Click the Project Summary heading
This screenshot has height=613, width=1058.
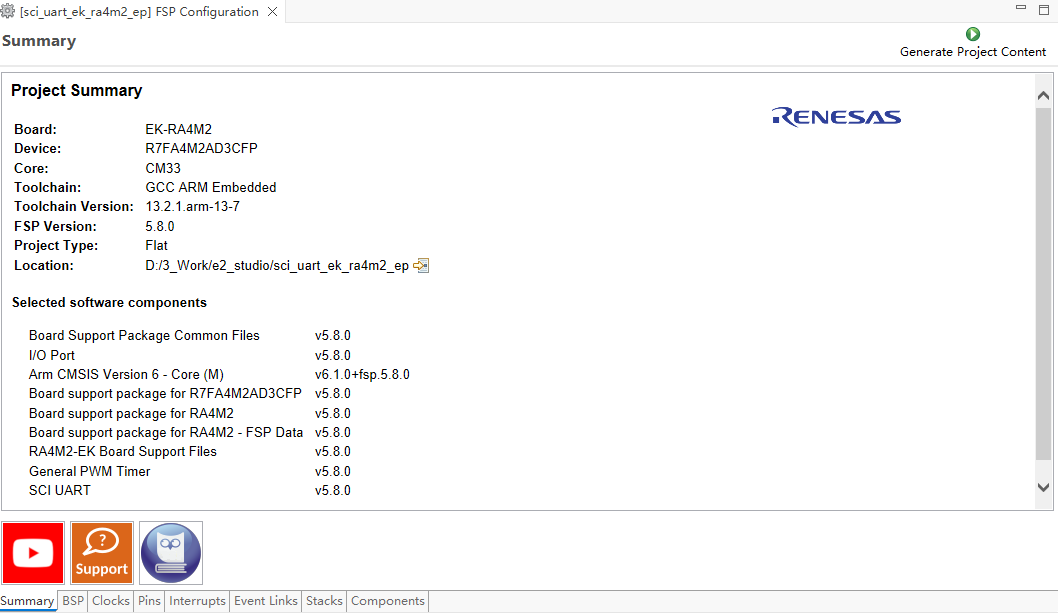point(77,90)
